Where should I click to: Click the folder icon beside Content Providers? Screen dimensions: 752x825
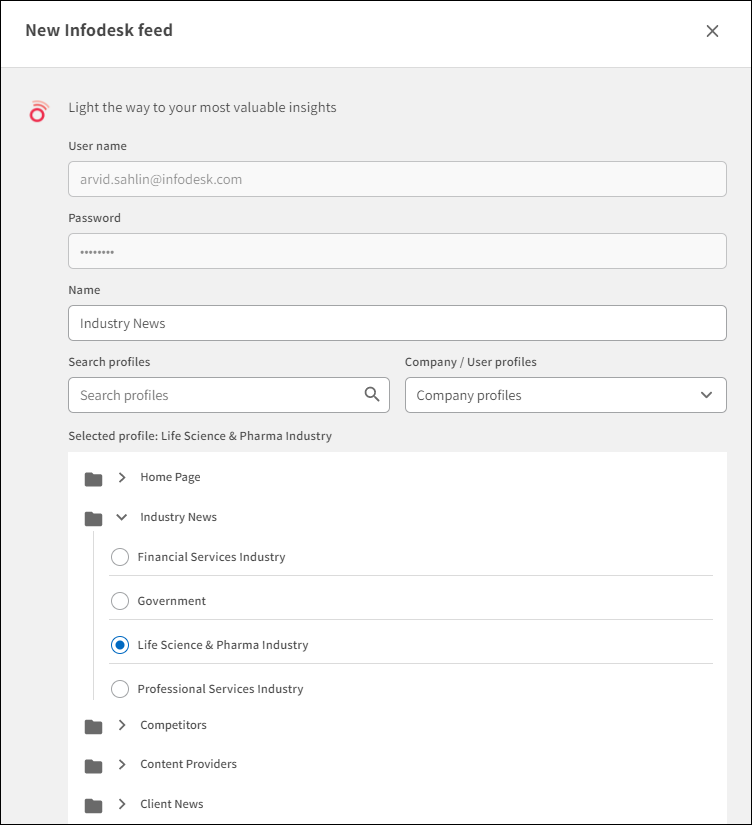tap(93, 764)
